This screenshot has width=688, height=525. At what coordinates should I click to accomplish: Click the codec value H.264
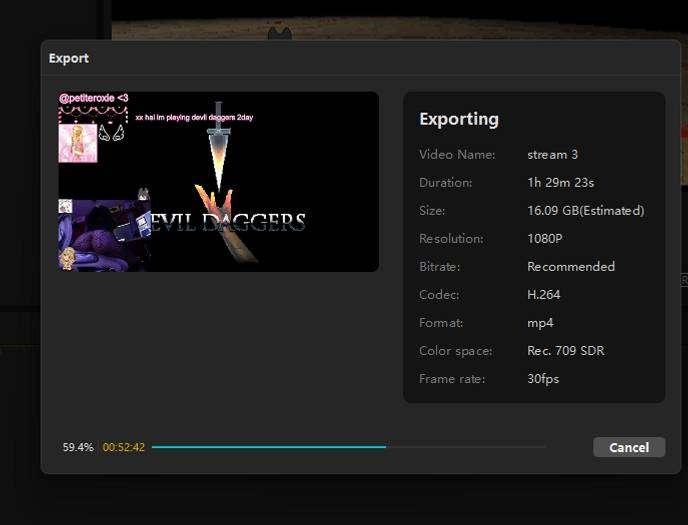[x=544, y=295]
